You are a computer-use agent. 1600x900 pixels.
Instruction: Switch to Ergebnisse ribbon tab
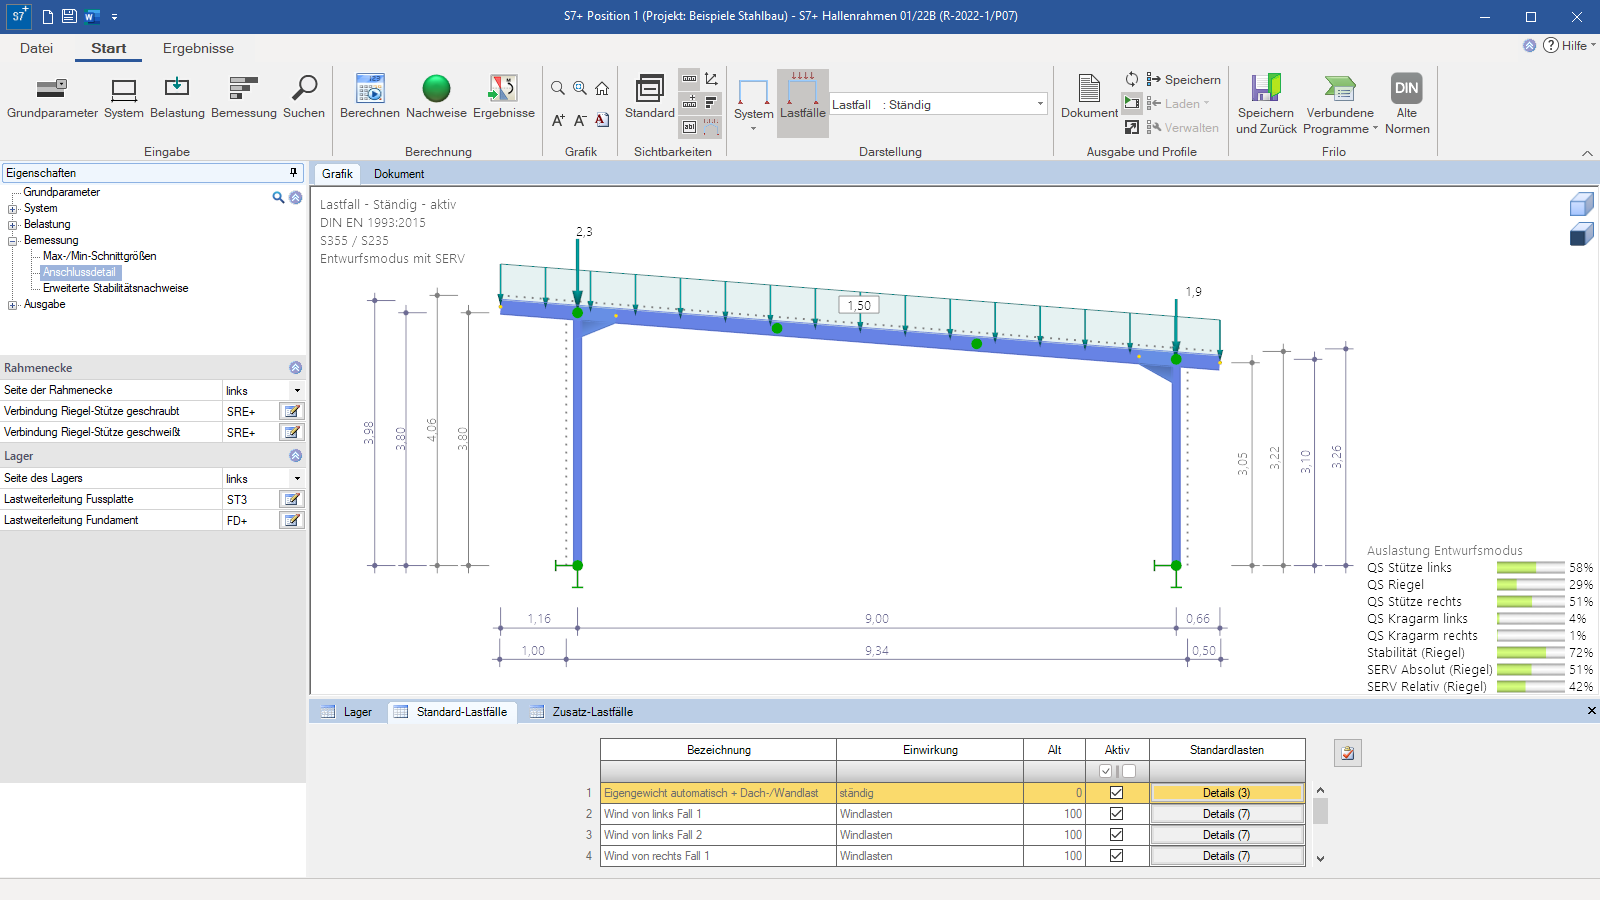[x=198, y=48]
